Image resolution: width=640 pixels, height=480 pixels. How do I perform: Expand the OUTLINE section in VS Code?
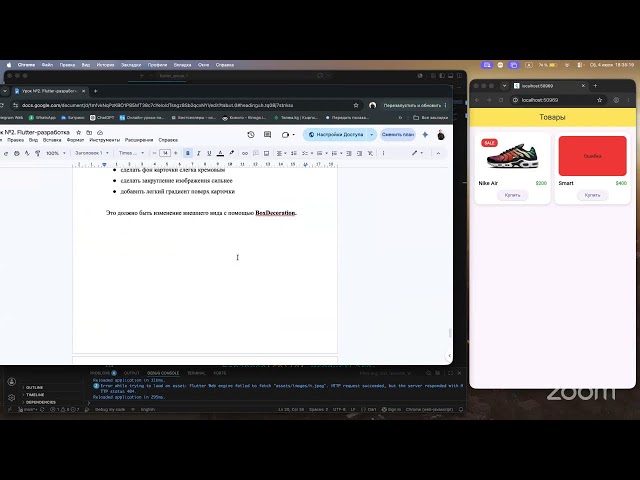[34, 387]
